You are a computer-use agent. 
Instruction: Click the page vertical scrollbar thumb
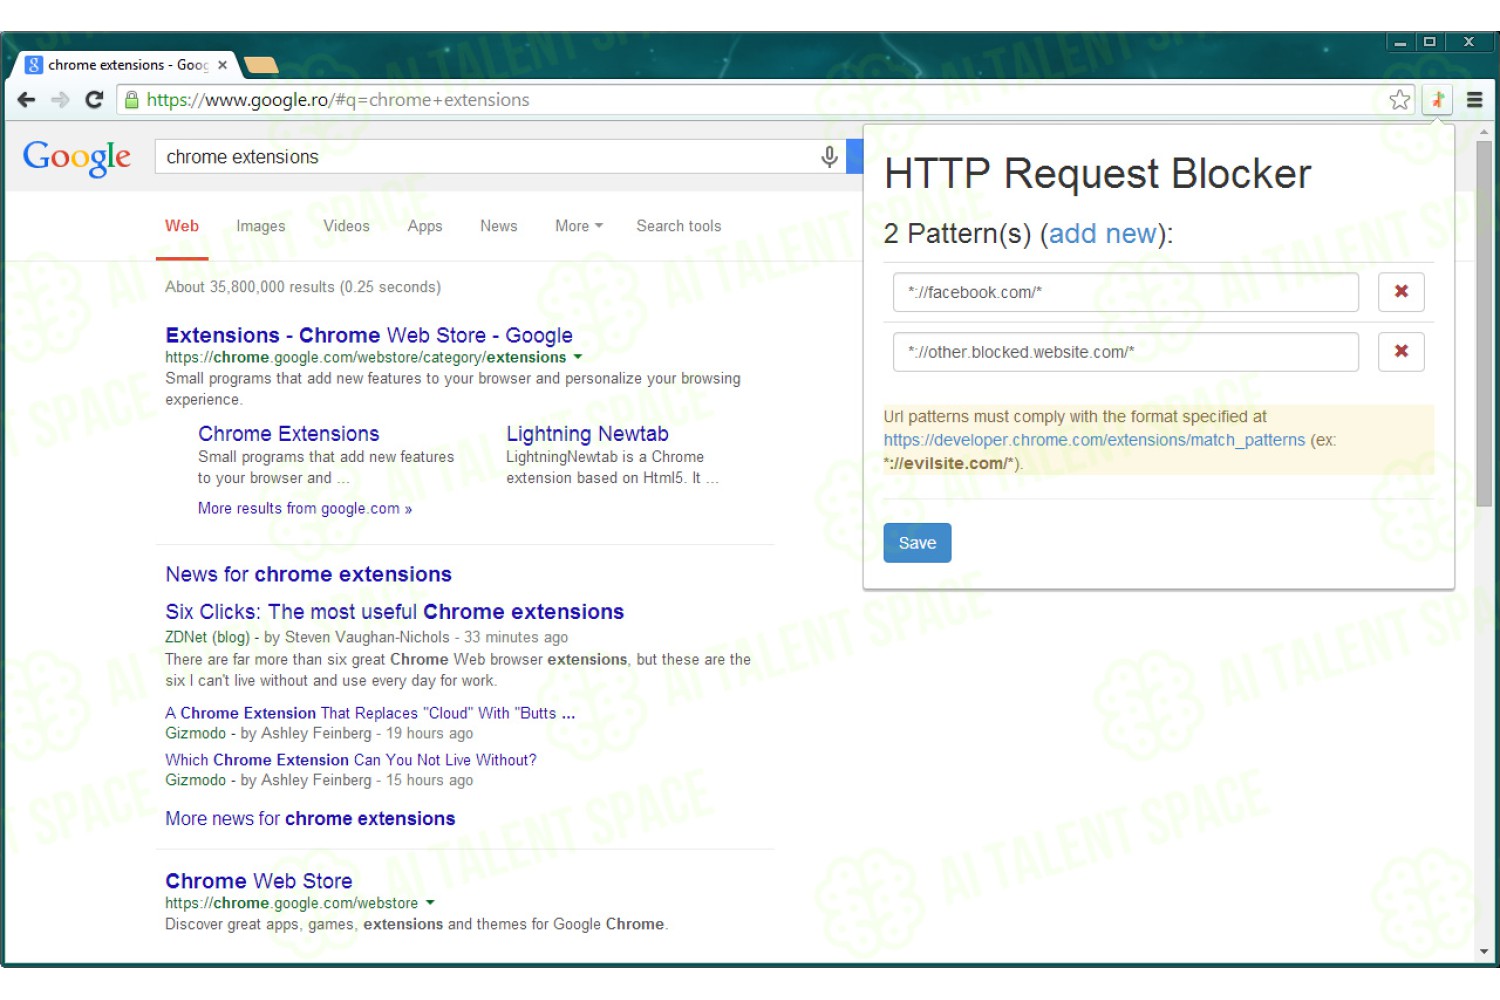tap(1484, 323)
